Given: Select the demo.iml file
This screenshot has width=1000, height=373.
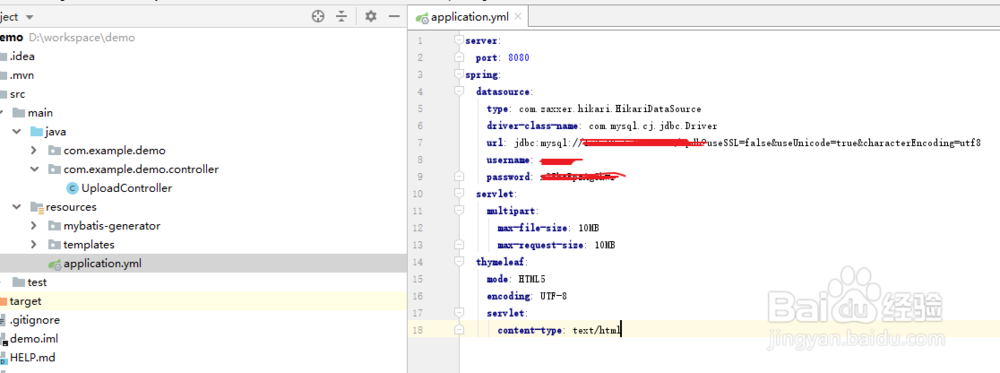Looking at the screenshot, I should click(34, 339).
